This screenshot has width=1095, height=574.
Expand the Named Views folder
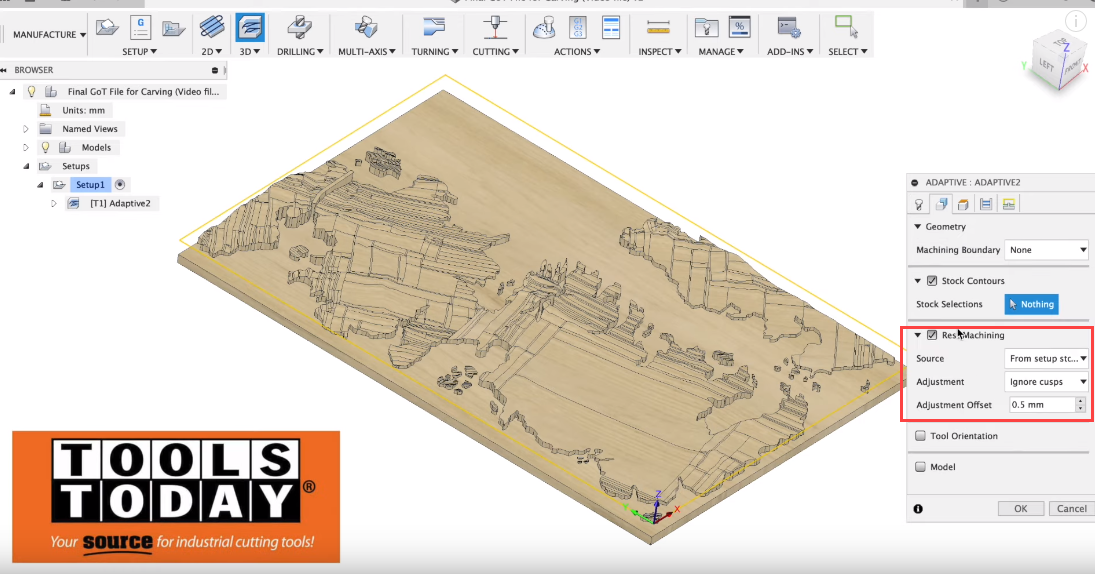(26, 129)
